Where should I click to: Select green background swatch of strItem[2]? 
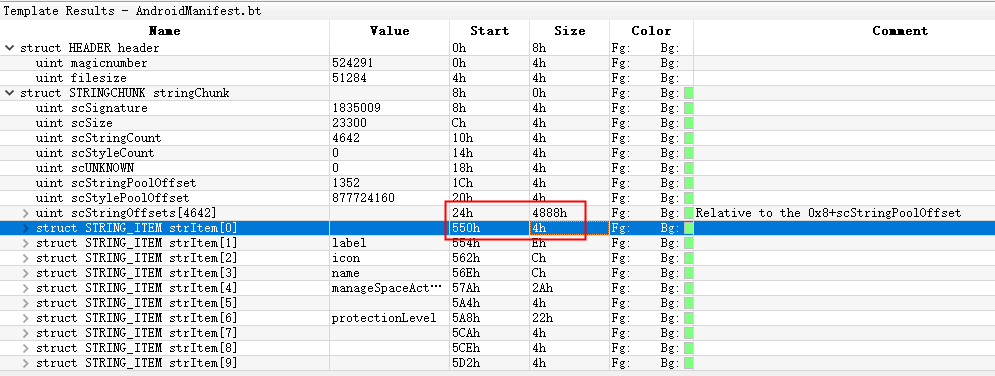(688, 258)
